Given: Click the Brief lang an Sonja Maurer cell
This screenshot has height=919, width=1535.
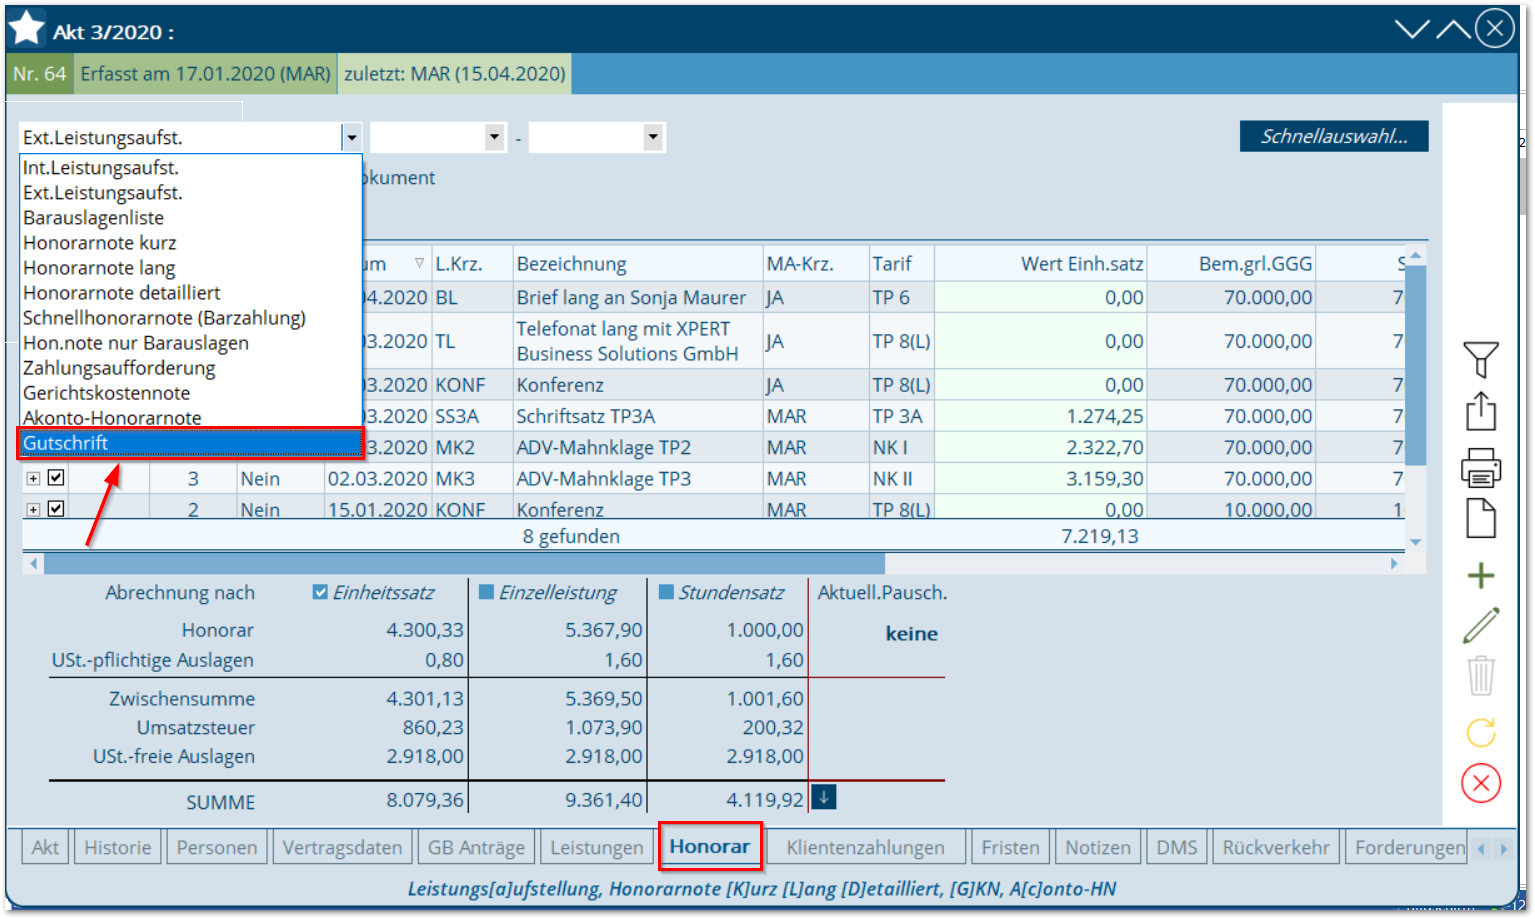Looking at the screenshot, I should [x=638, y=297].
